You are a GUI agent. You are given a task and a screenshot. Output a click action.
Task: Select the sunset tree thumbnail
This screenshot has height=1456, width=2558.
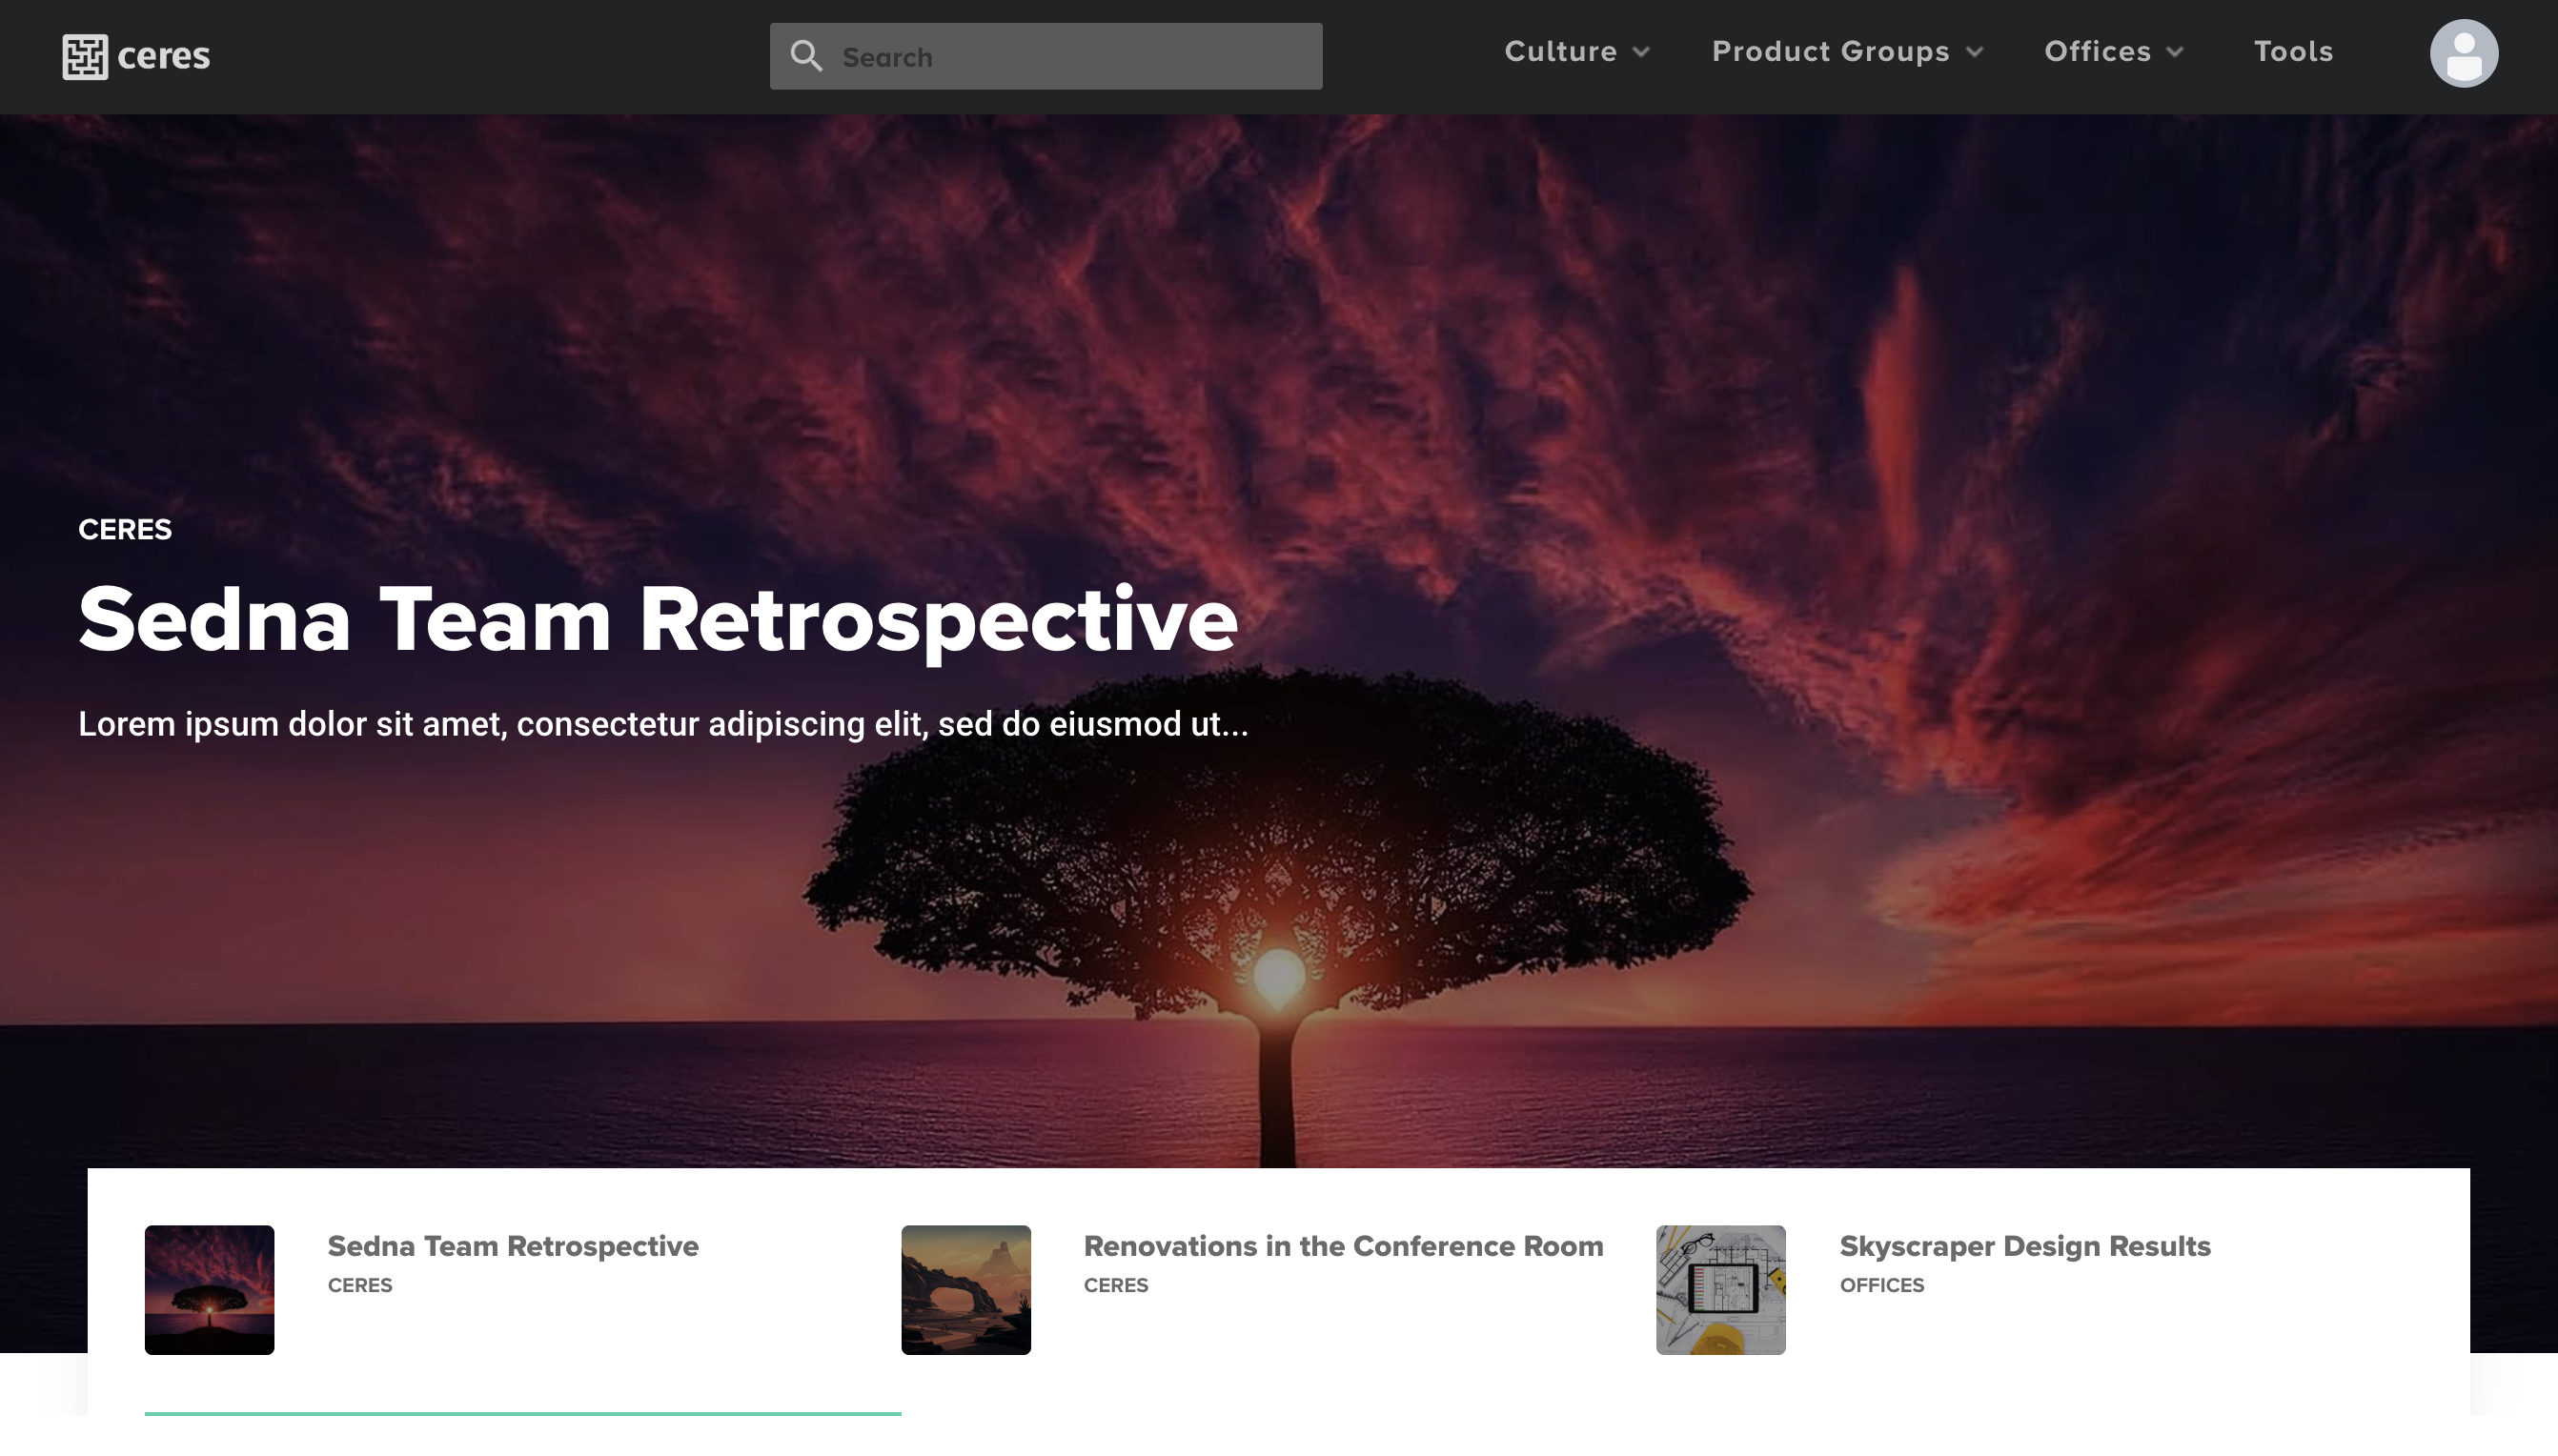tap(209, 1290)
